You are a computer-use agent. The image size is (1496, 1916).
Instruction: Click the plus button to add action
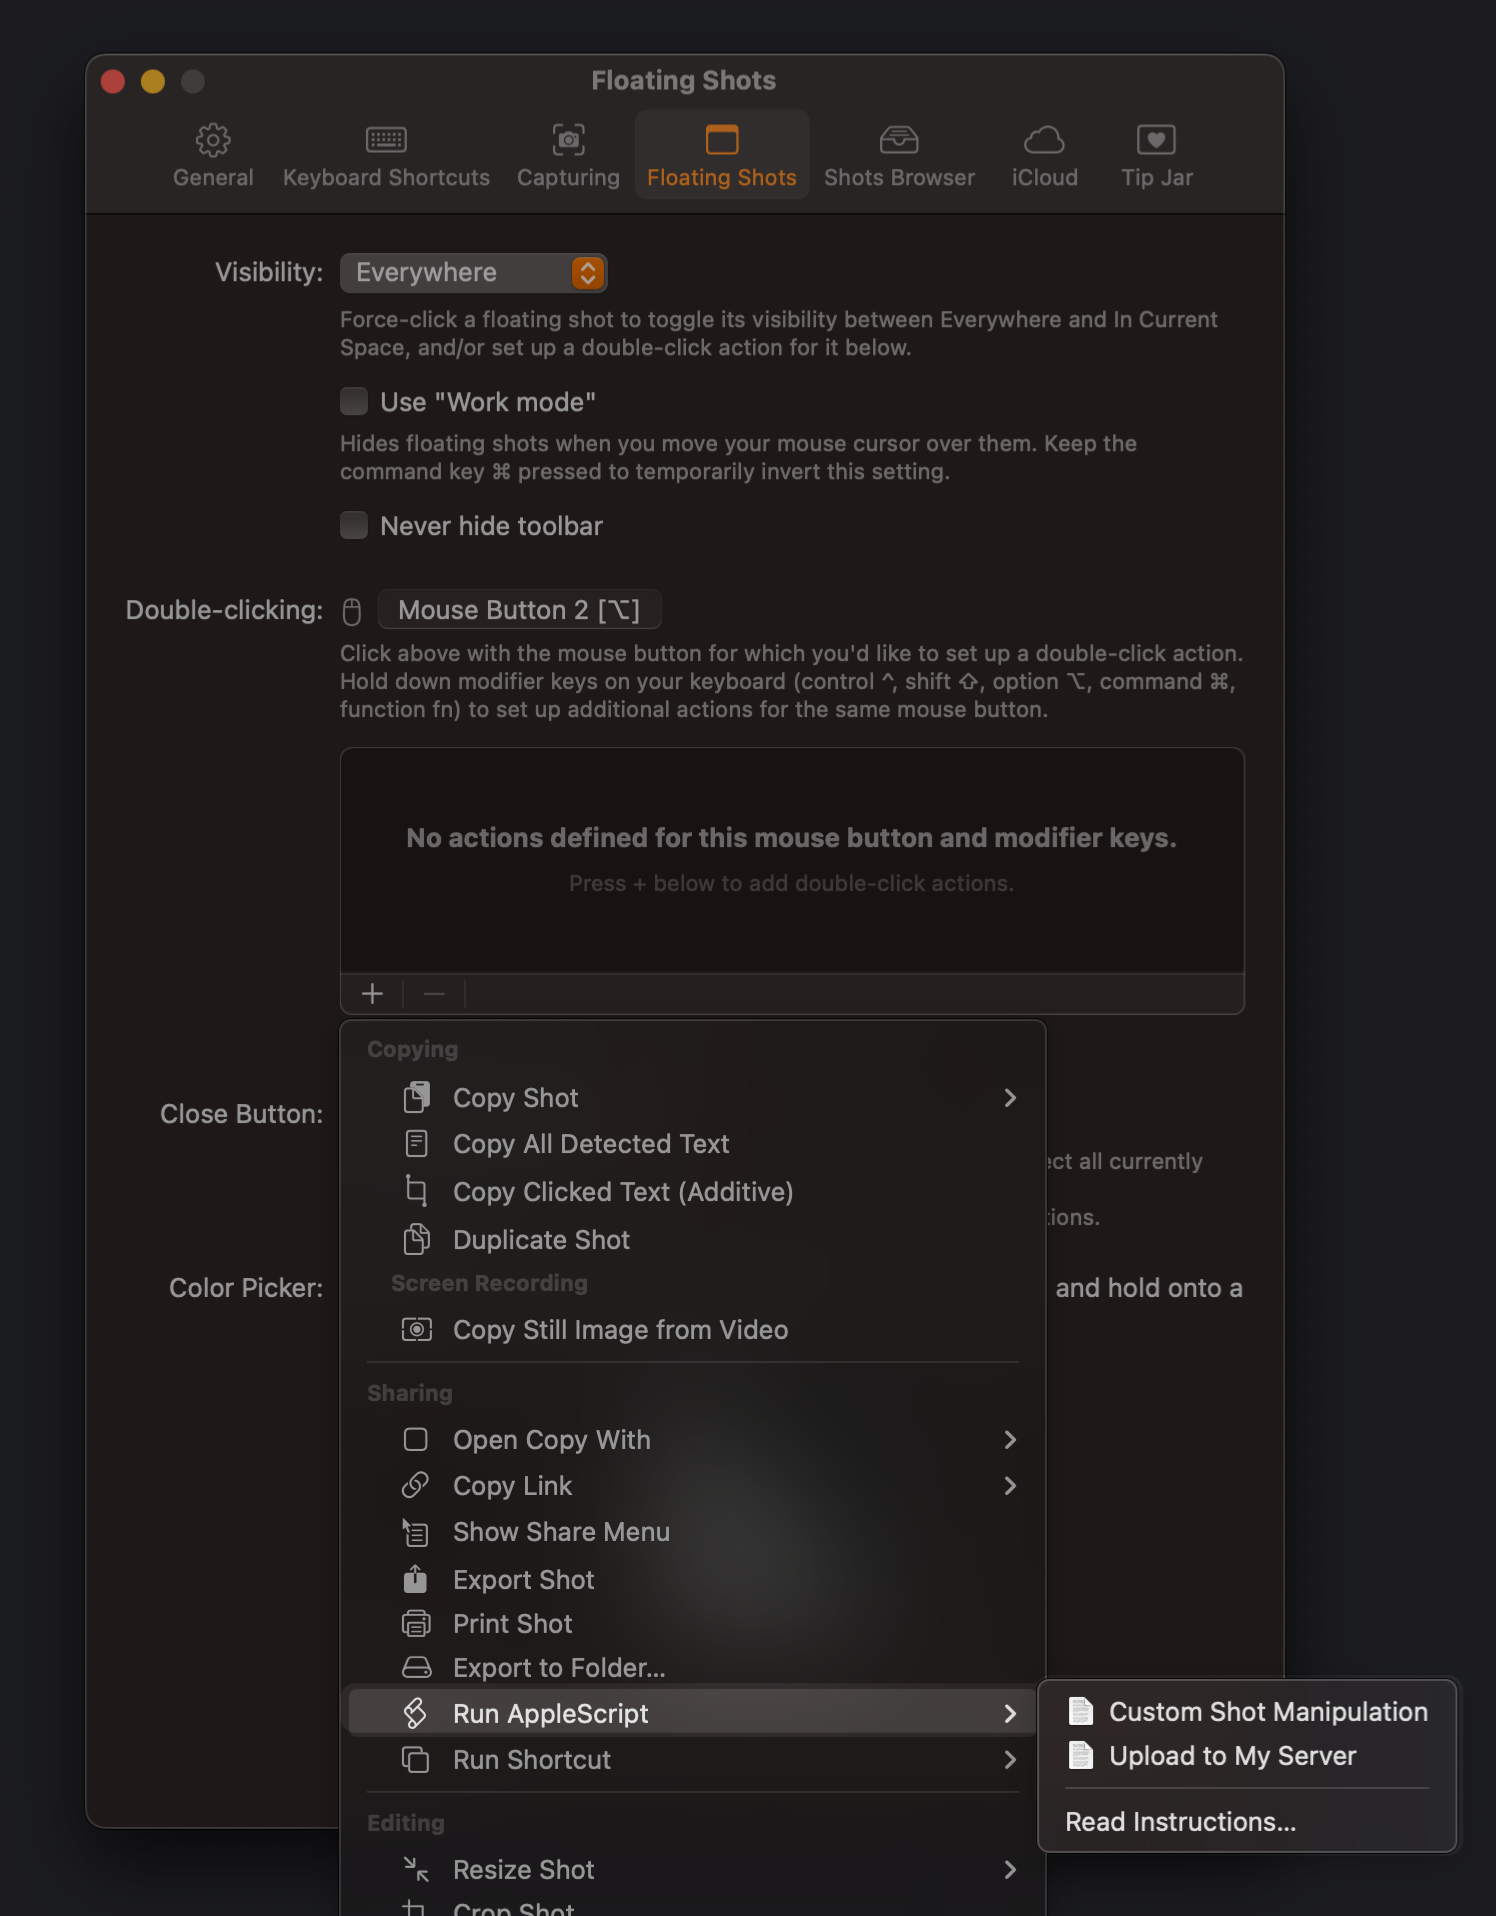tap(372, 993)
